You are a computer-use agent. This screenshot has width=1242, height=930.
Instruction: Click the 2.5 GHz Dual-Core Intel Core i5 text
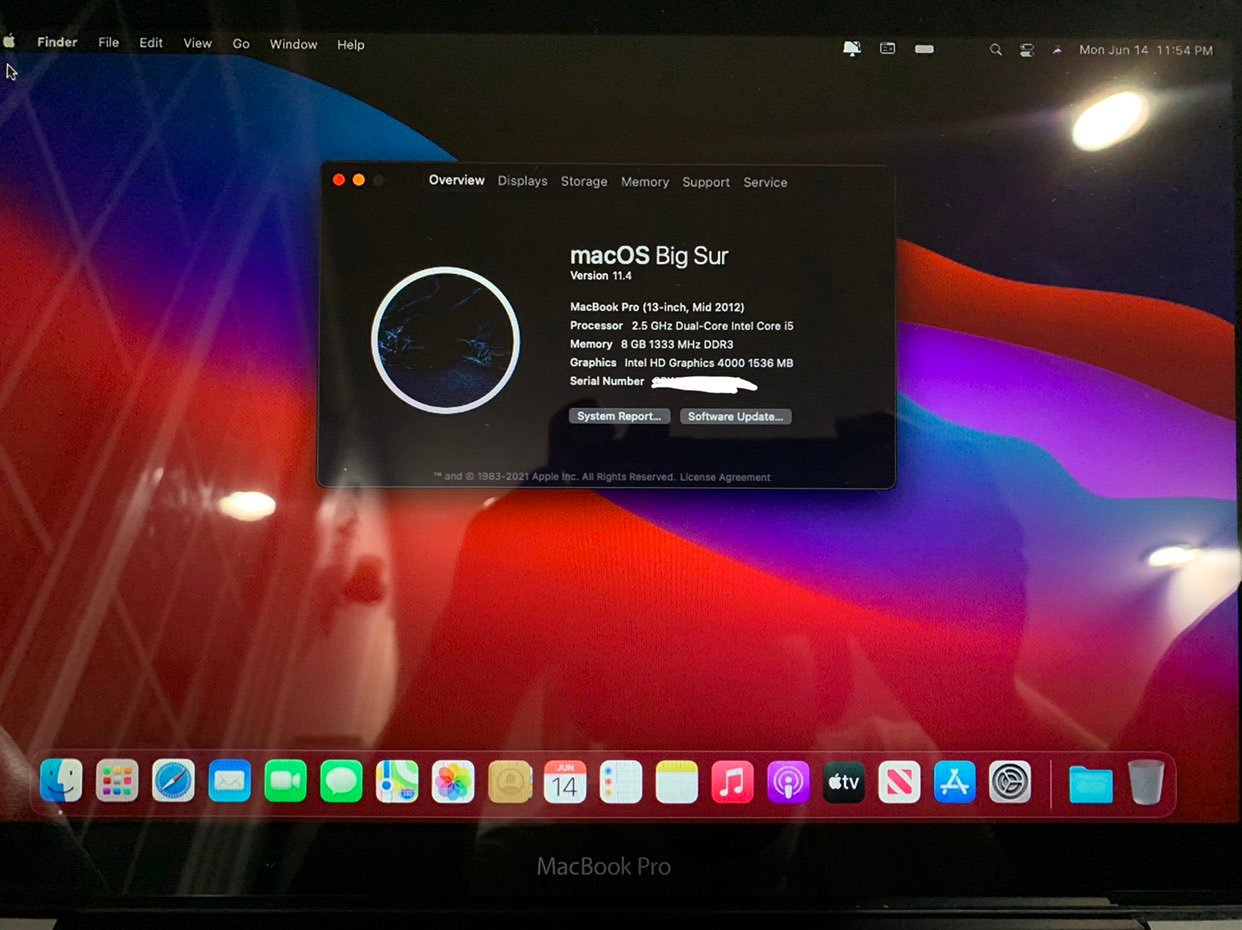pyautogui.click(x=712, y=326)
